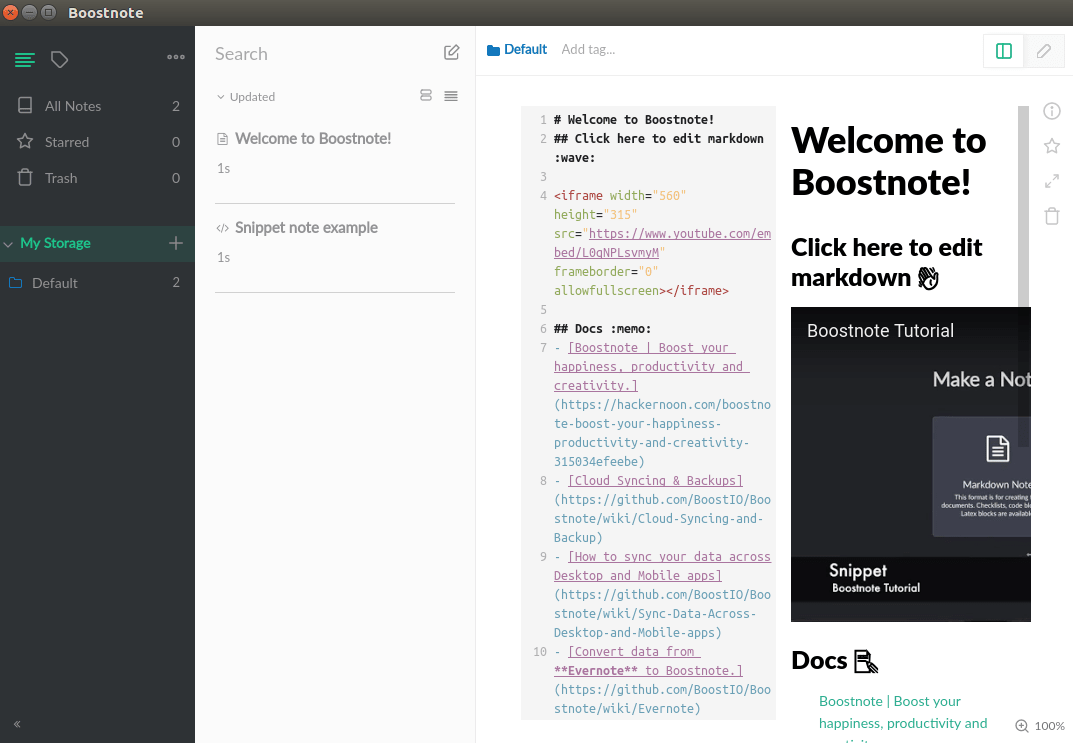
Task: Click the '# Welcome to Boostnote!' editor line
Action: [634, 120]
